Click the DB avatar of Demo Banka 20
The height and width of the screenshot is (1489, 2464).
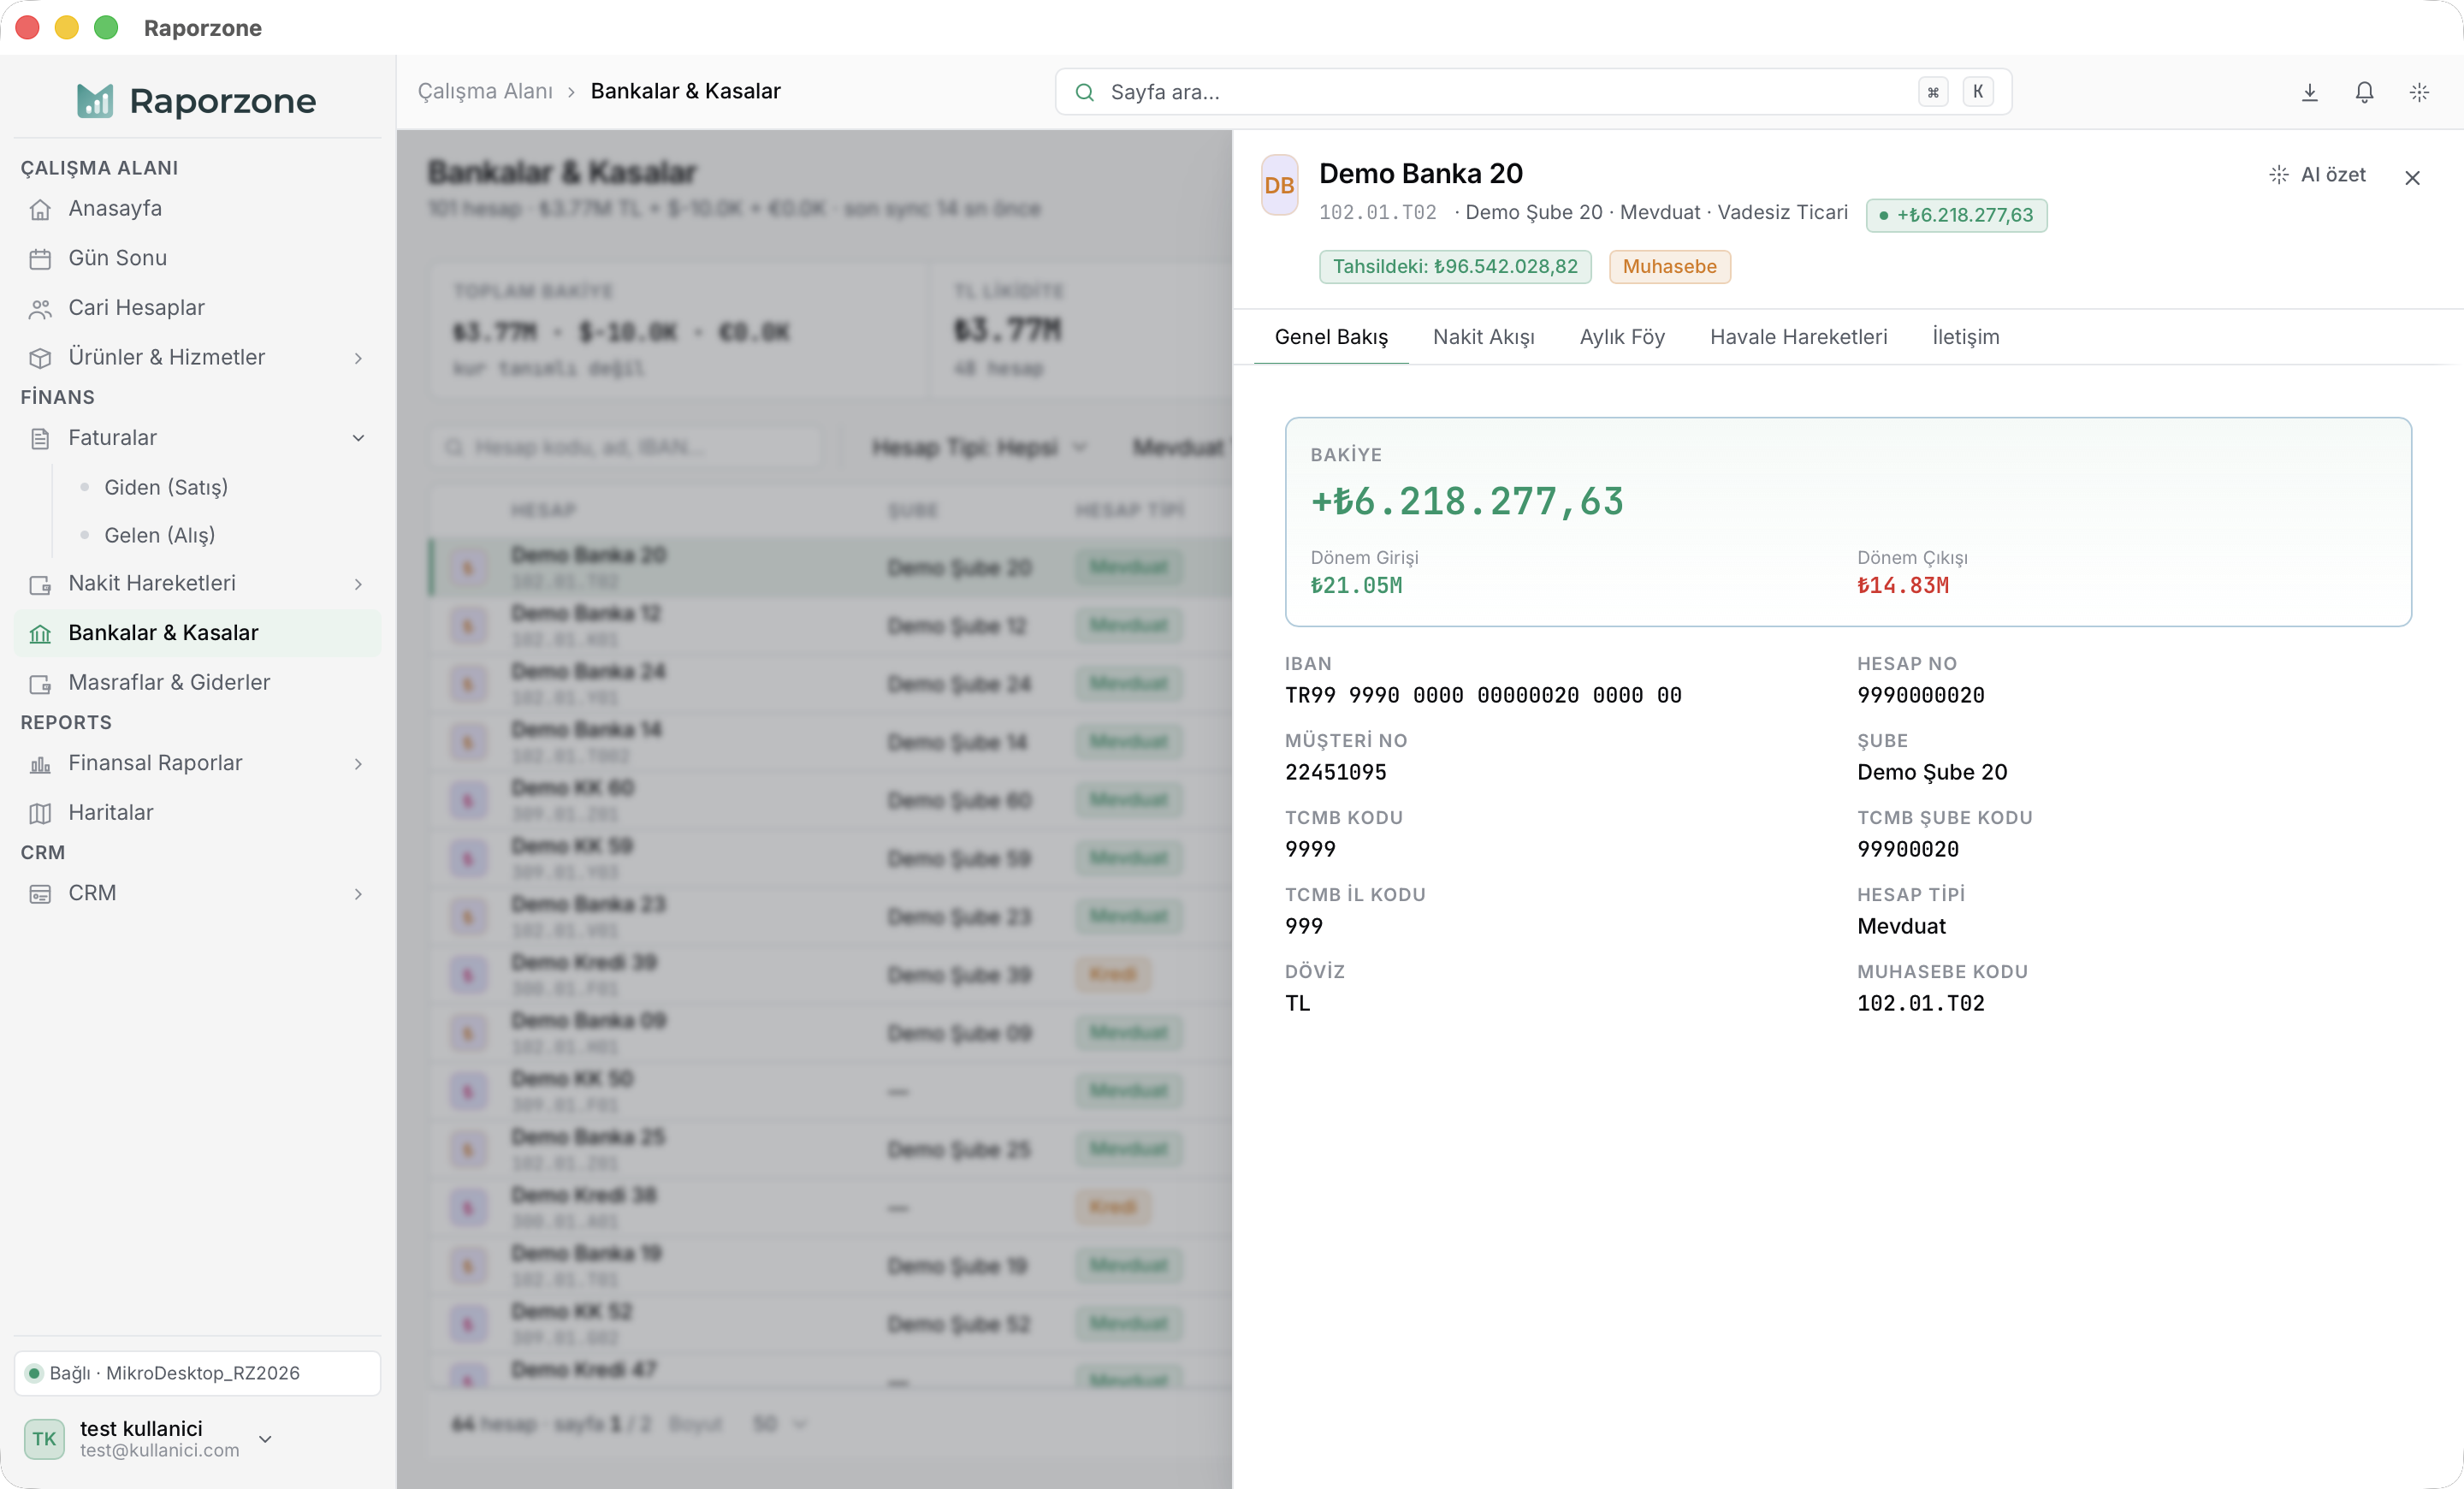[x=1279, y=185]
